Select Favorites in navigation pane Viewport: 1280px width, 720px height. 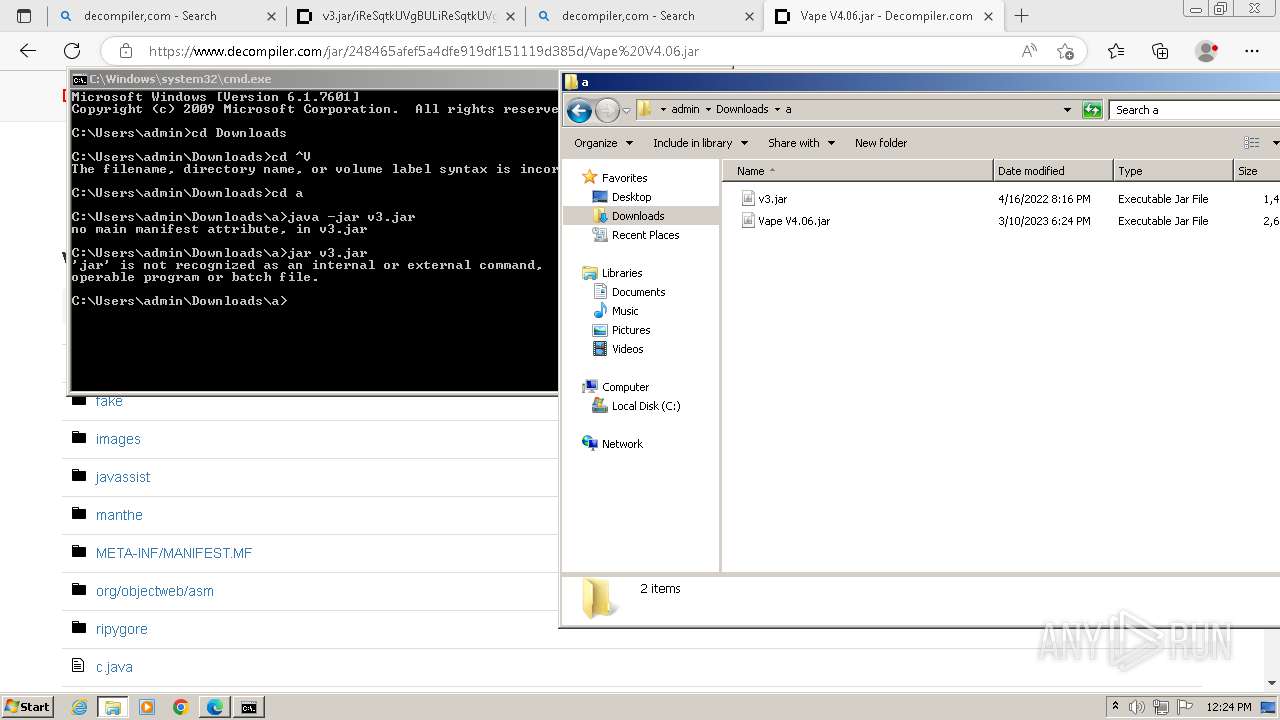(x=624, y=178)
